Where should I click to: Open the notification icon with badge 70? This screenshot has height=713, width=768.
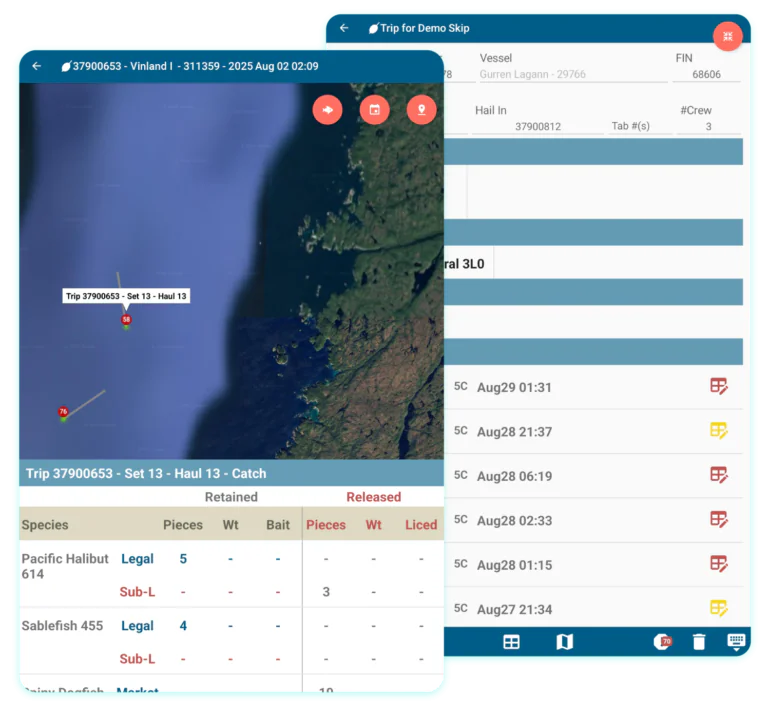click(x=662, y=642)
